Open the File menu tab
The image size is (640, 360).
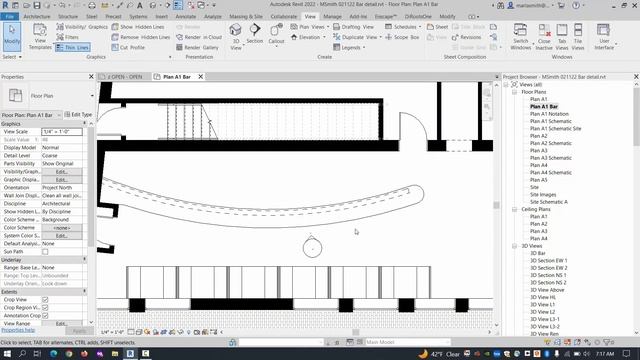[9, 16]
